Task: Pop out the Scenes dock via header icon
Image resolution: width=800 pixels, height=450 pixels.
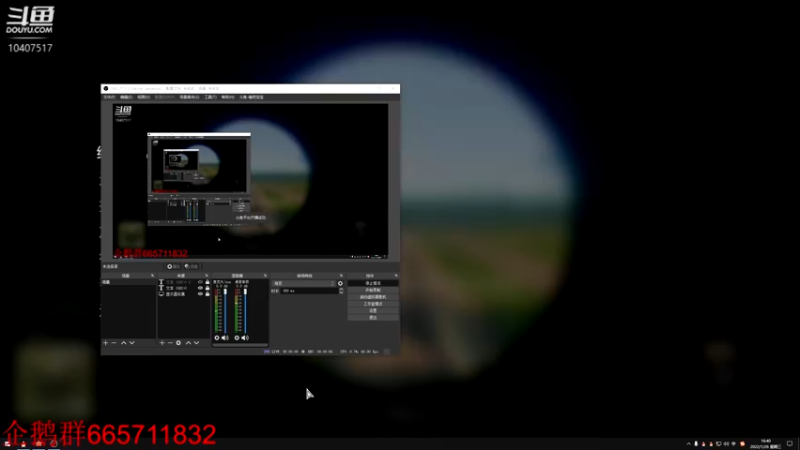Action: coord(153,276)
